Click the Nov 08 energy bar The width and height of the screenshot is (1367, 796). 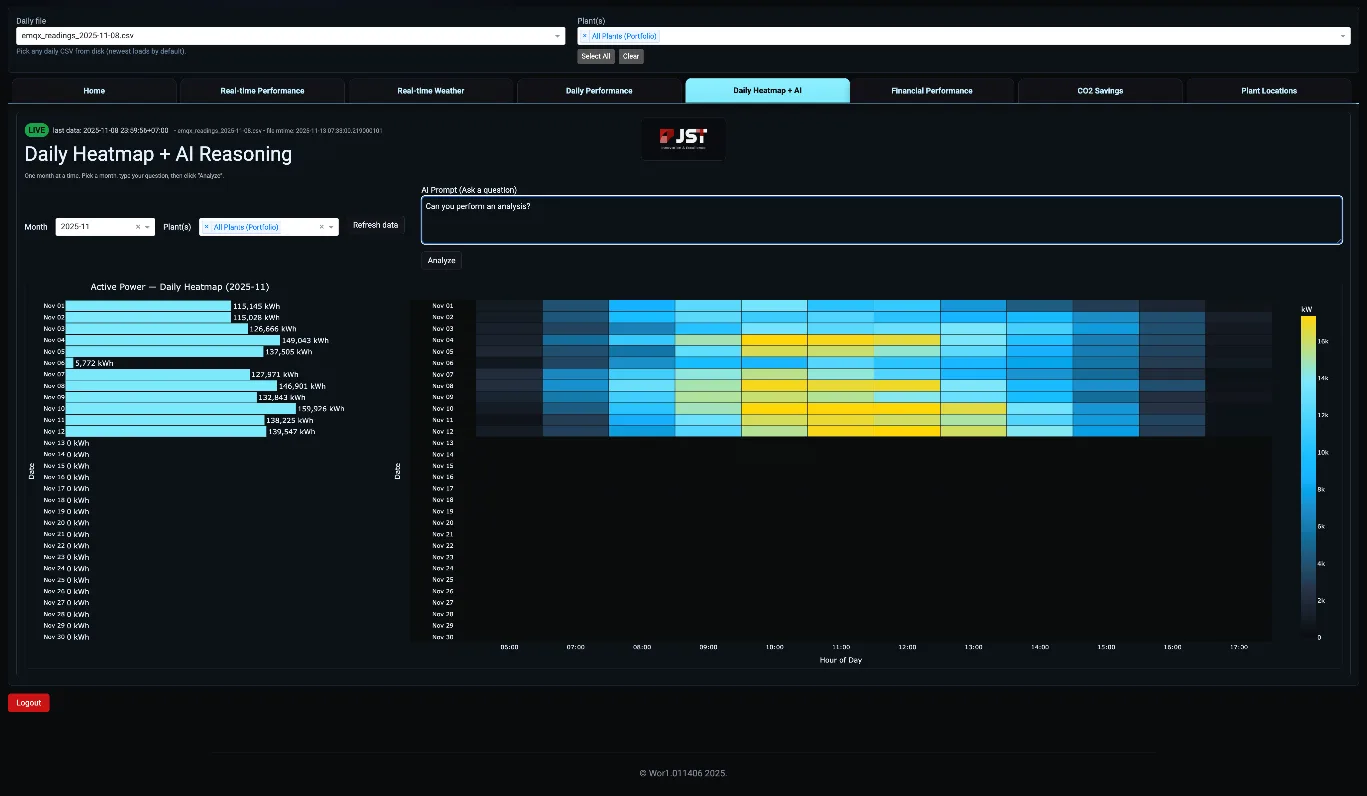point(171,386)
